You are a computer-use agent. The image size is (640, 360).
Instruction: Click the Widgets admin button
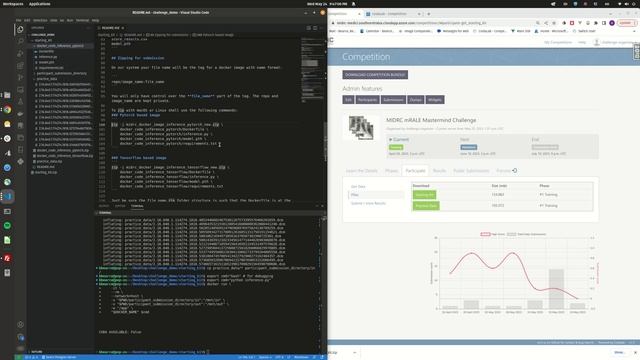point(435,100)
